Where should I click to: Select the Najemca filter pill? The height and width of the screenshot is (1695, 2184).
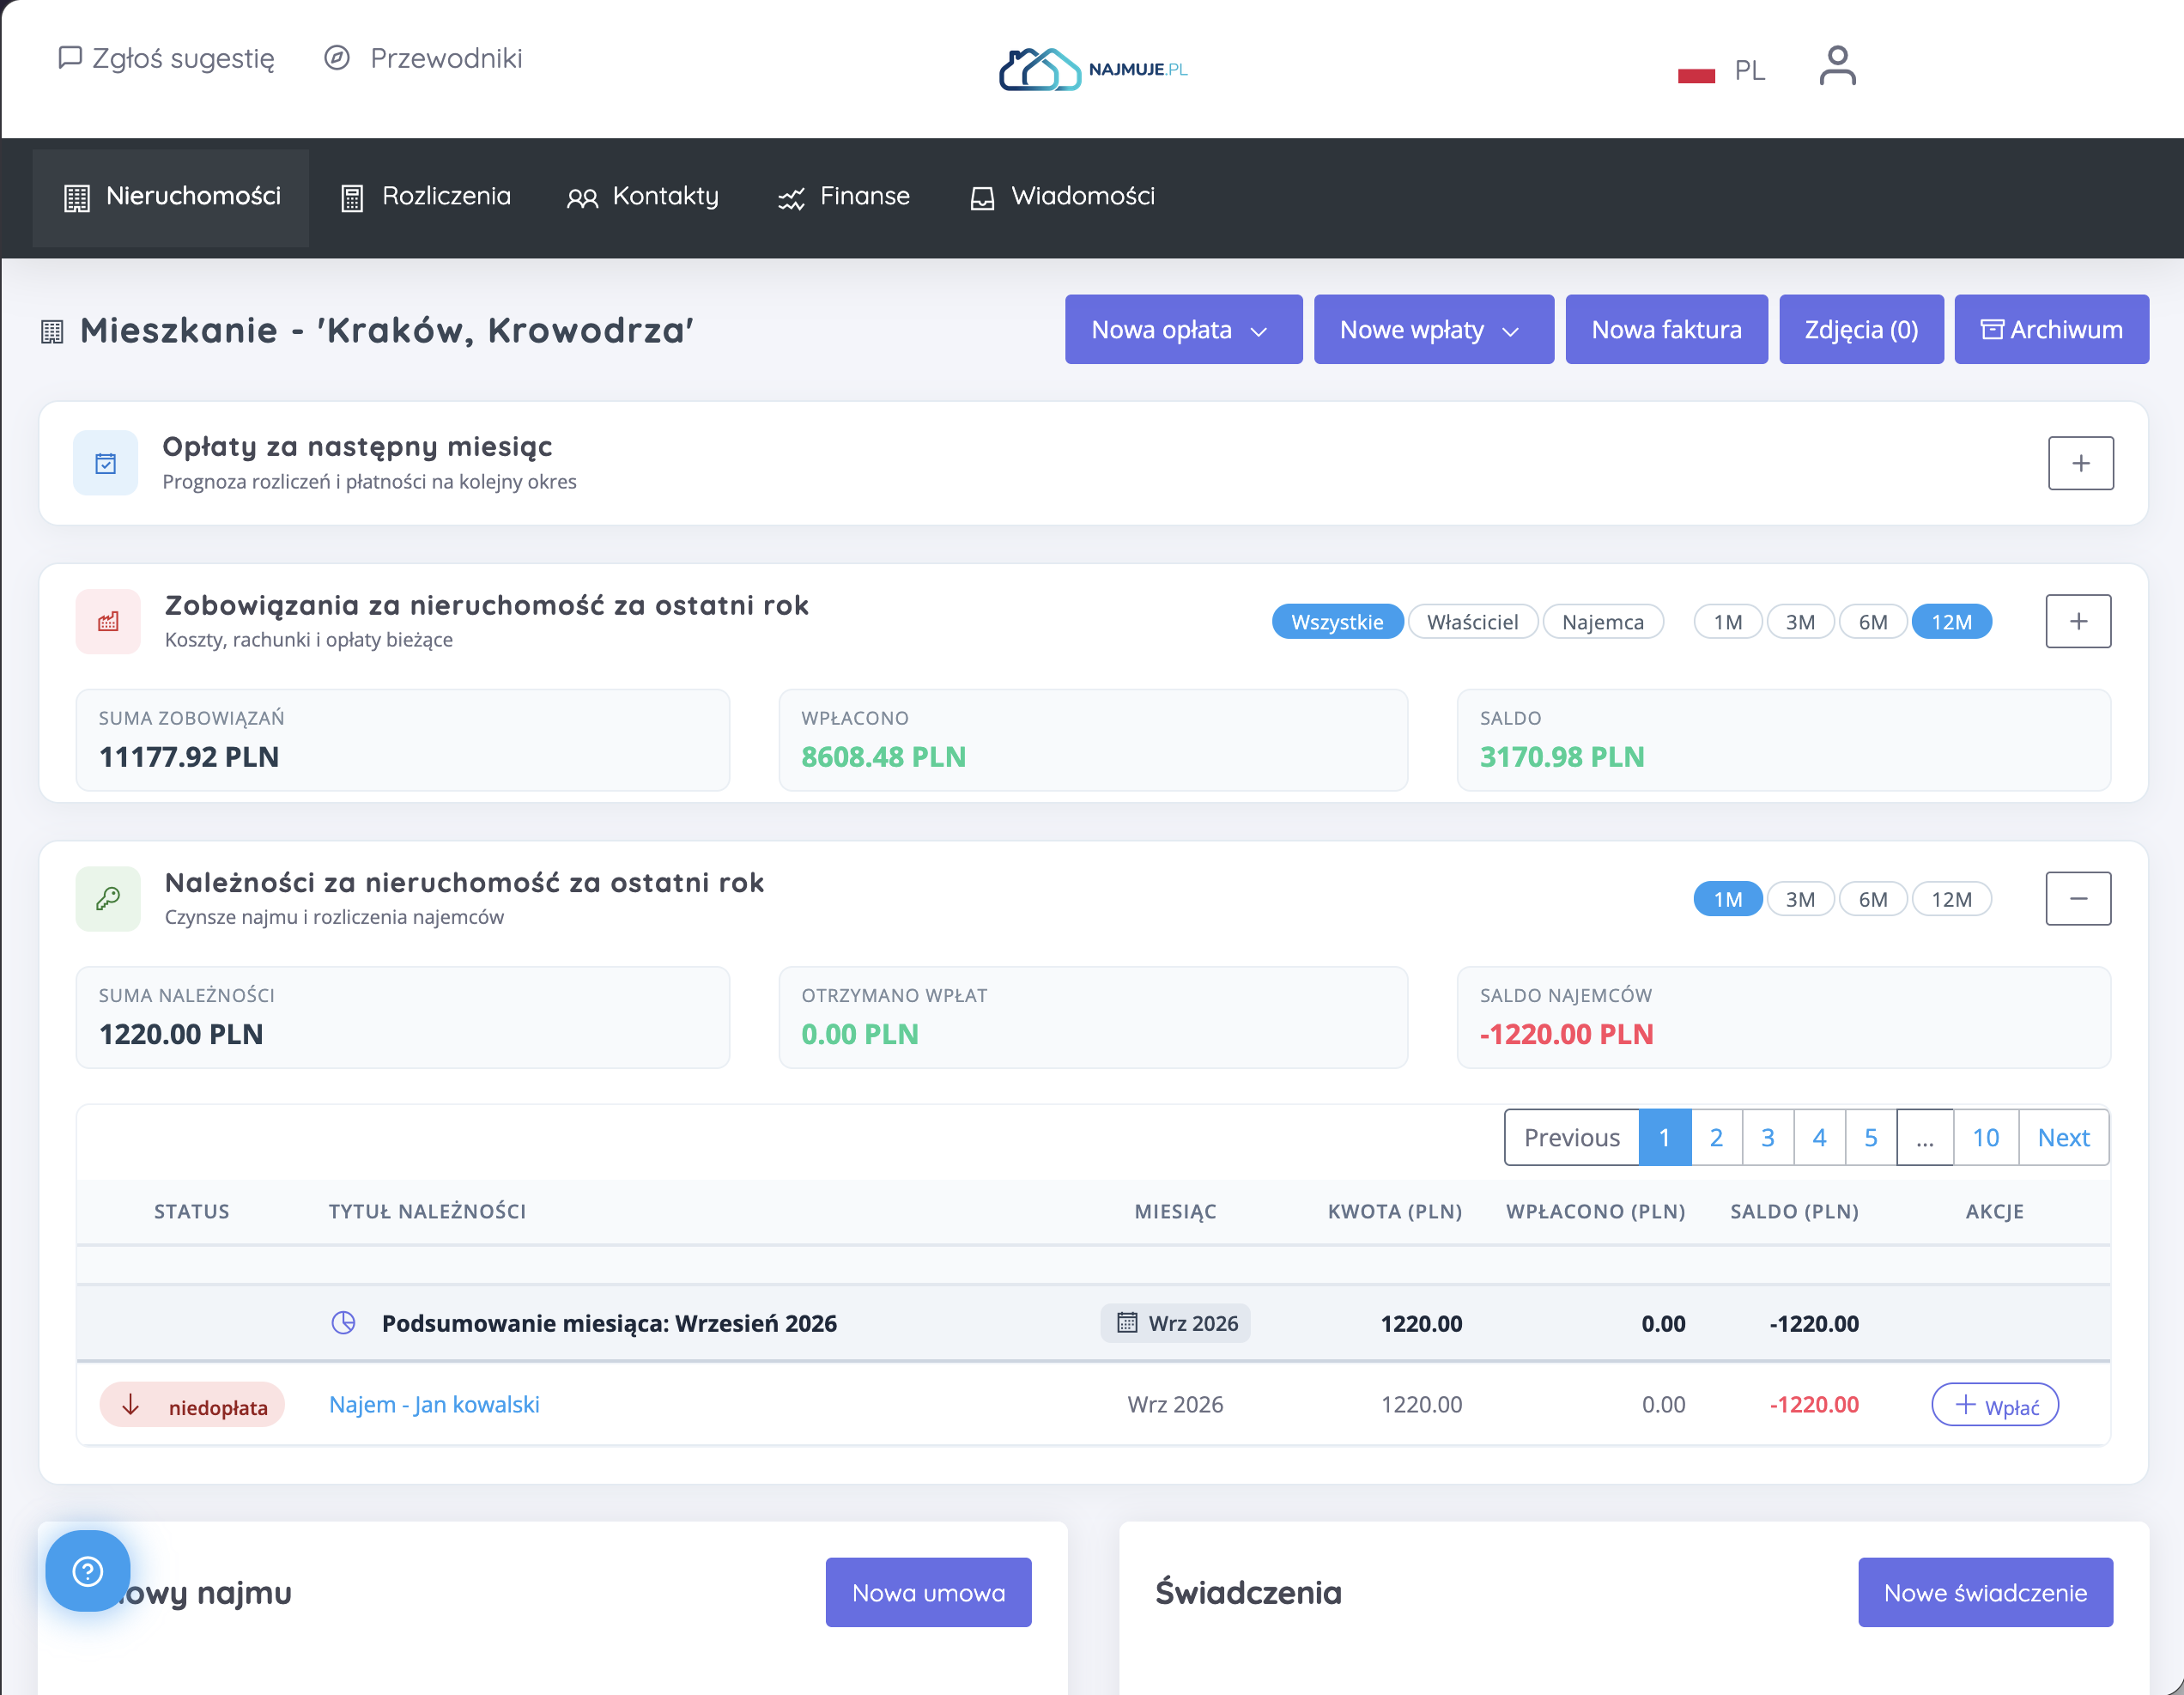click(x=1602, y=622)
